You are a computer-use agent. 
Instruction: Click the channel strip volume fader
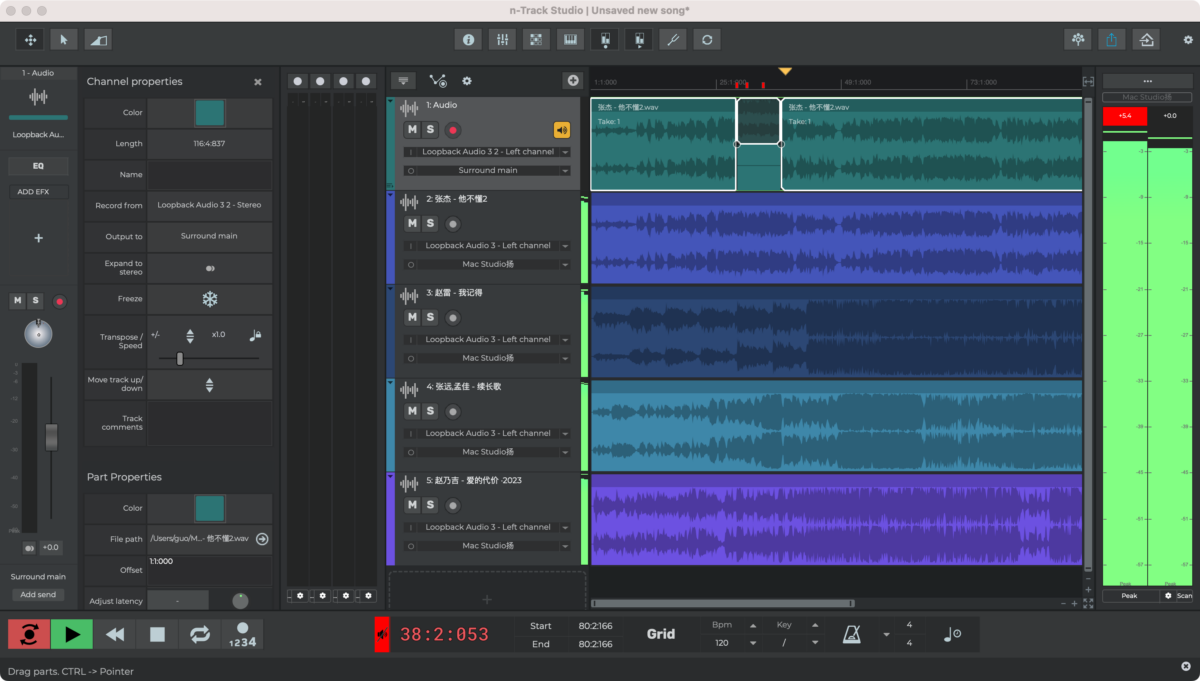(51, 437)
